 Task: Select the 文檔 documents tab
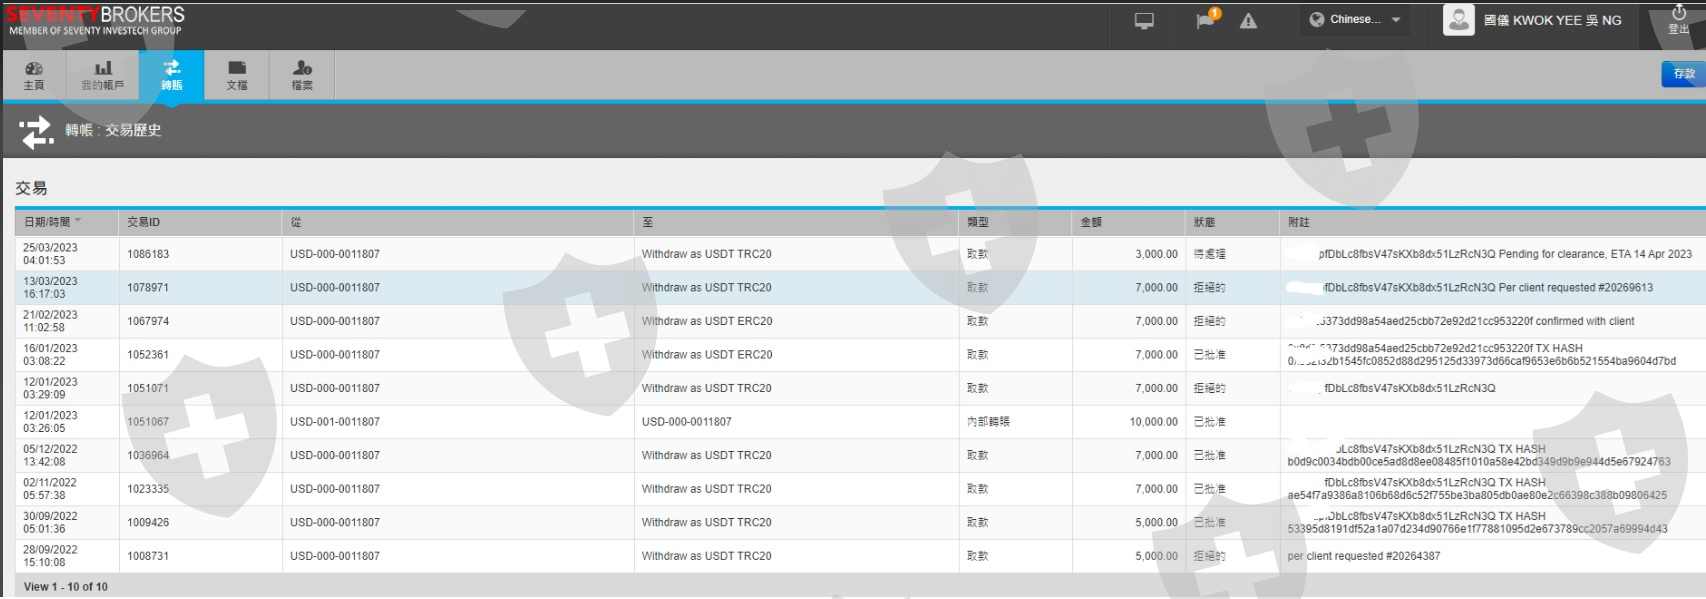237,75
